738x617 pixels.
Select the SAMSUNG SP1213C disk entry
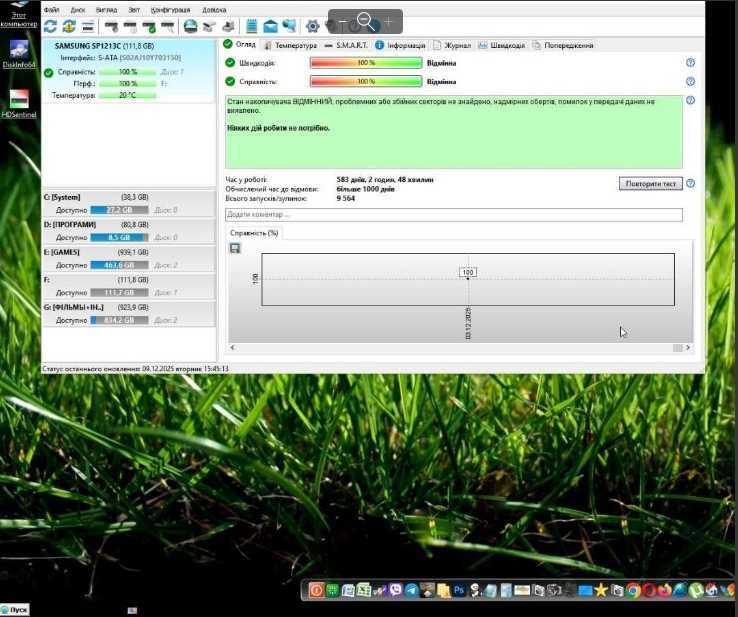[128, 71]
